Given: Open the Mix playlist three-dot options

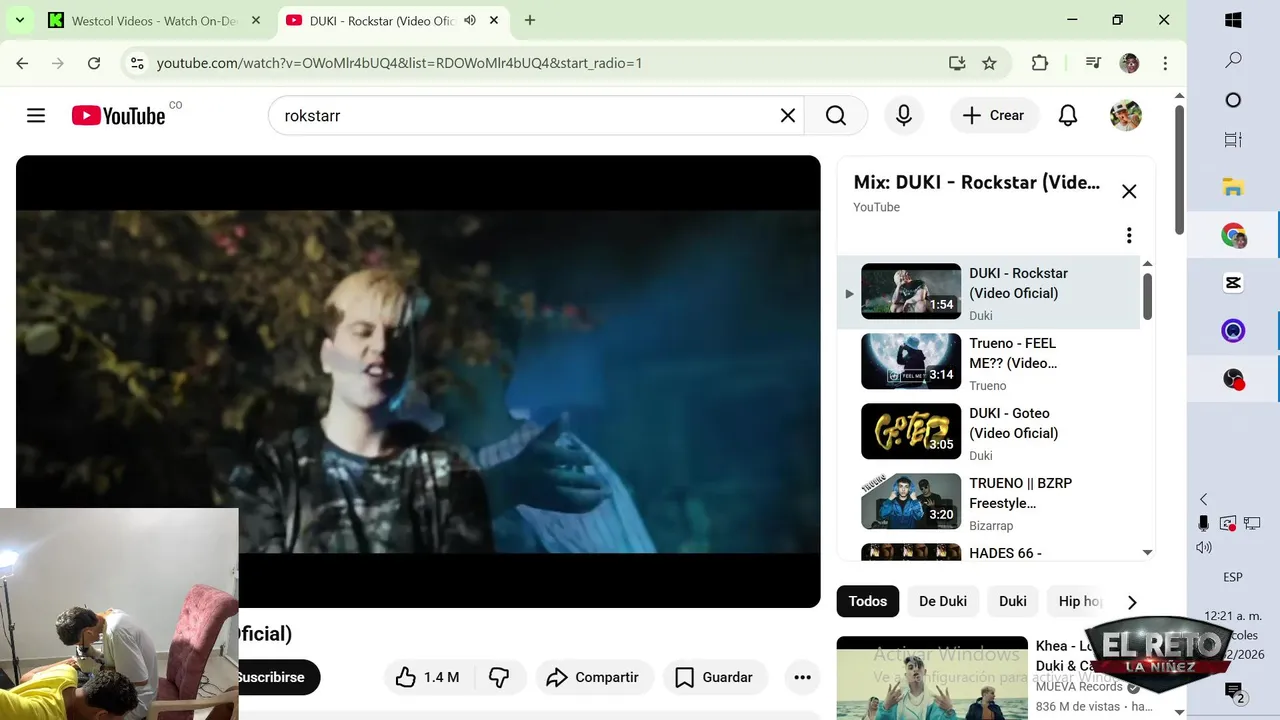Looking at the screenshot, I should pyautogui.click(x=1129, y=235).
